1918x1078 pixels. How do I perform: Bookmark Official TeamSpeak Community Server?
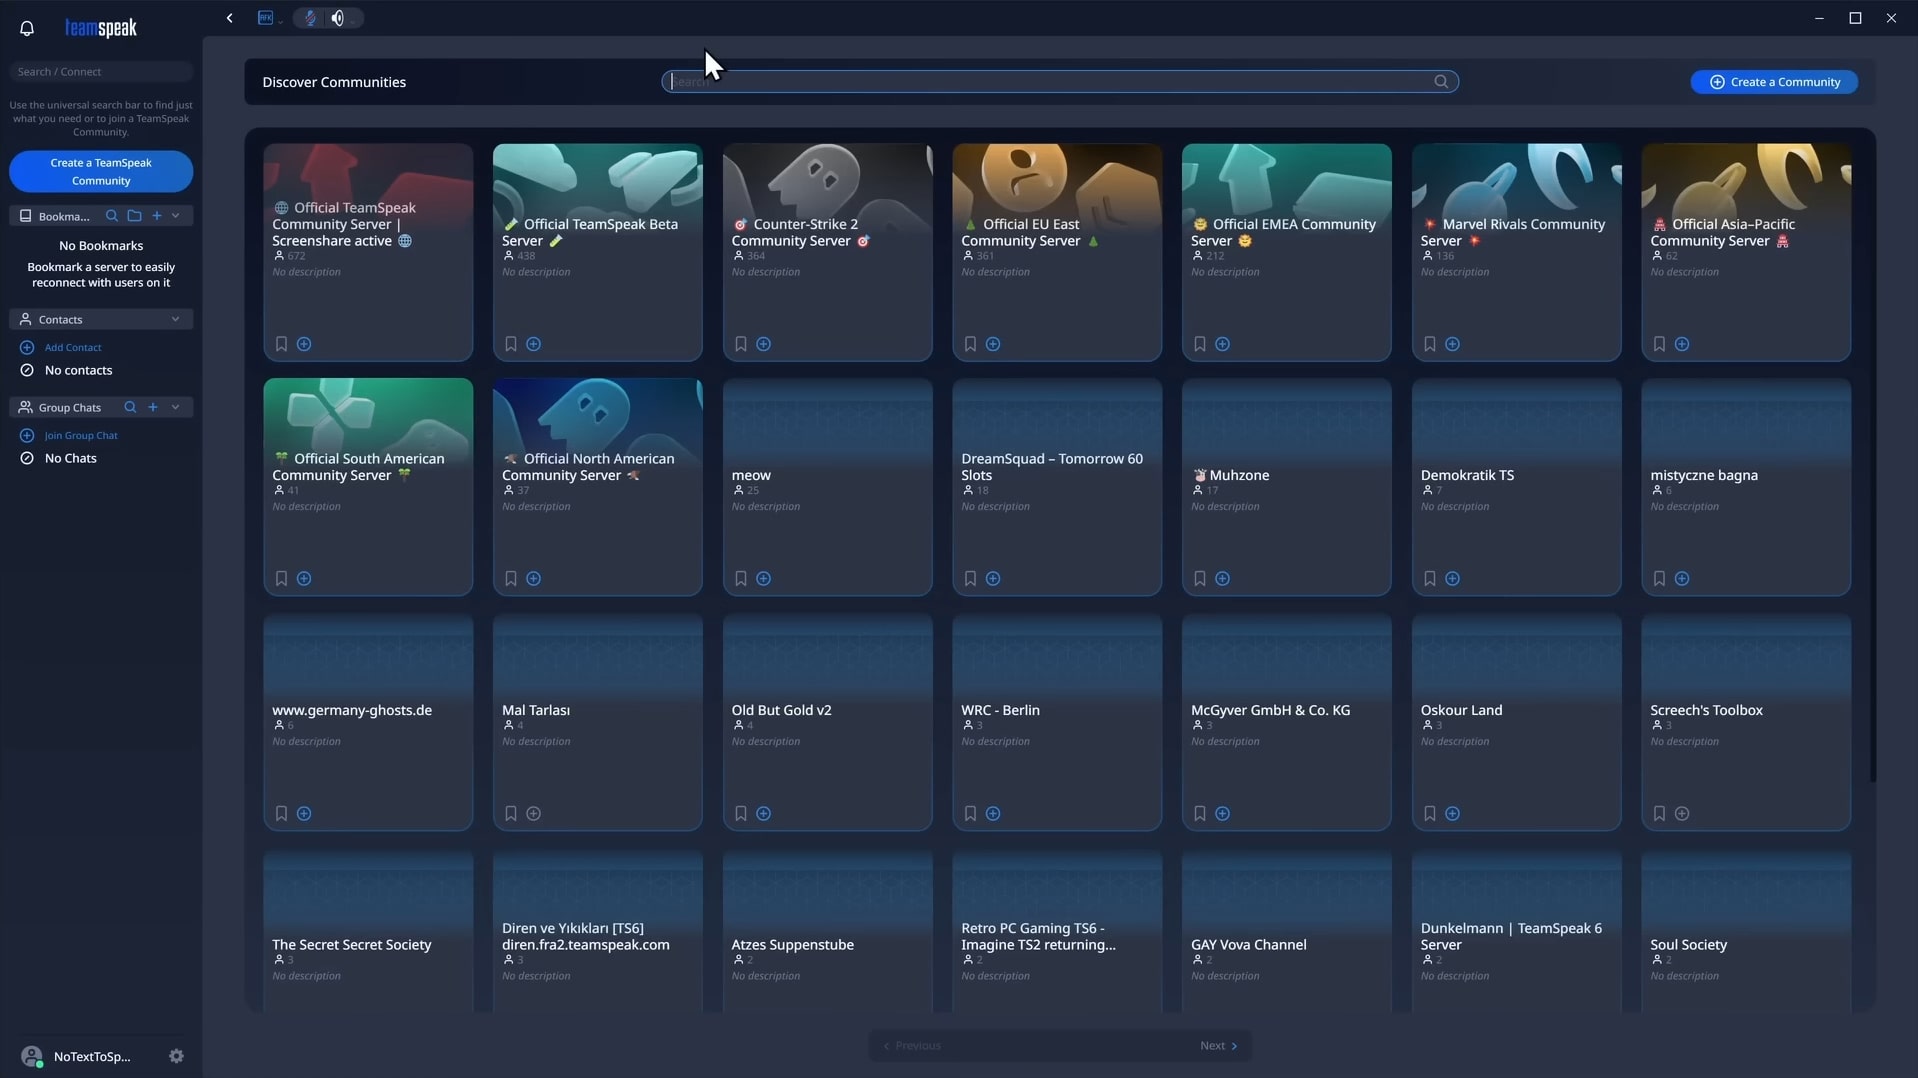pyautogui.click(x=281, y=344)
